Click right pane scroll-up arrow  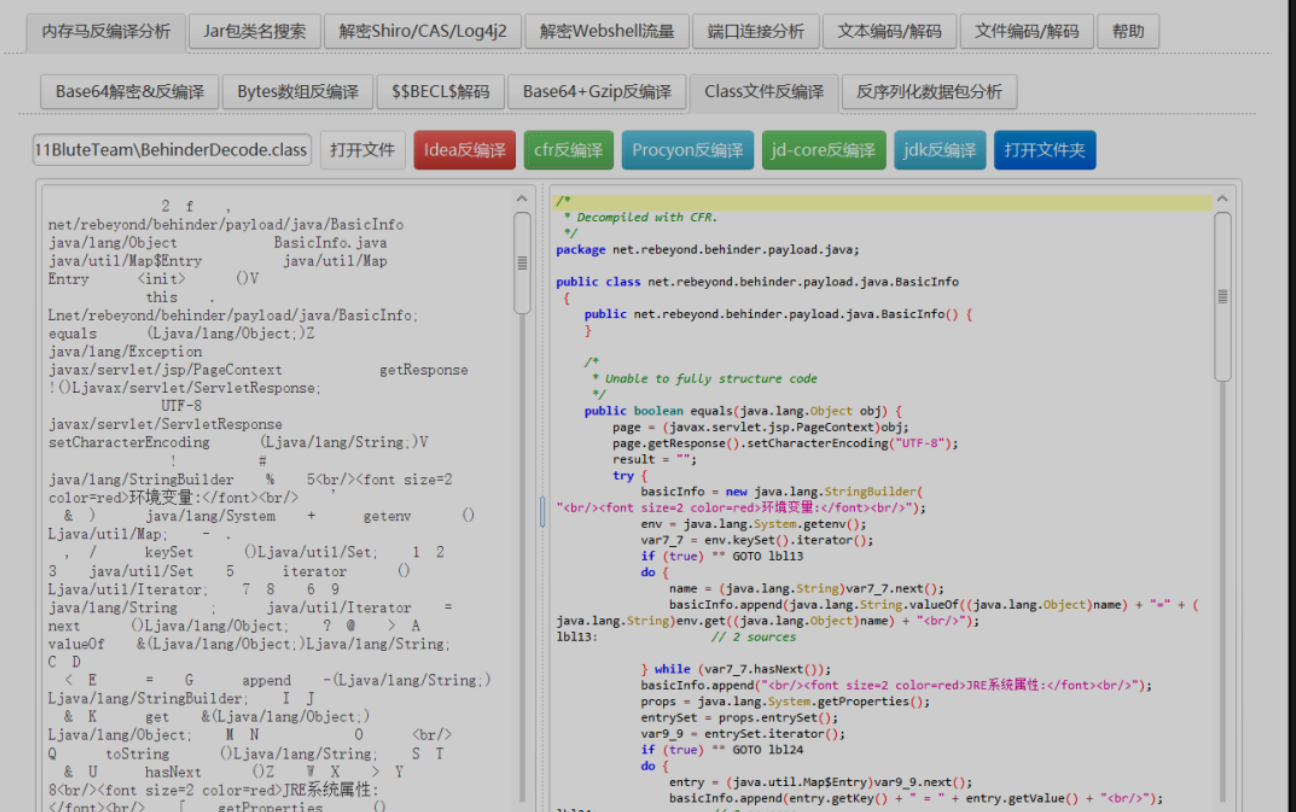[1222, 199]
